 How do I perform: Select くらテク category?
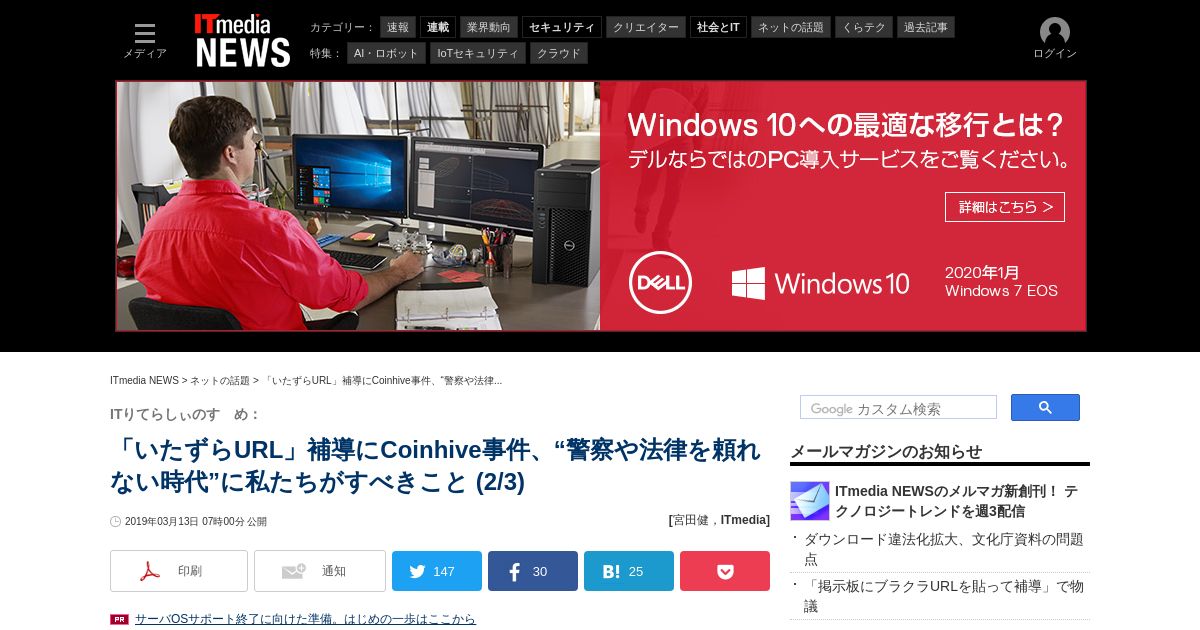[x=864, y=27]
